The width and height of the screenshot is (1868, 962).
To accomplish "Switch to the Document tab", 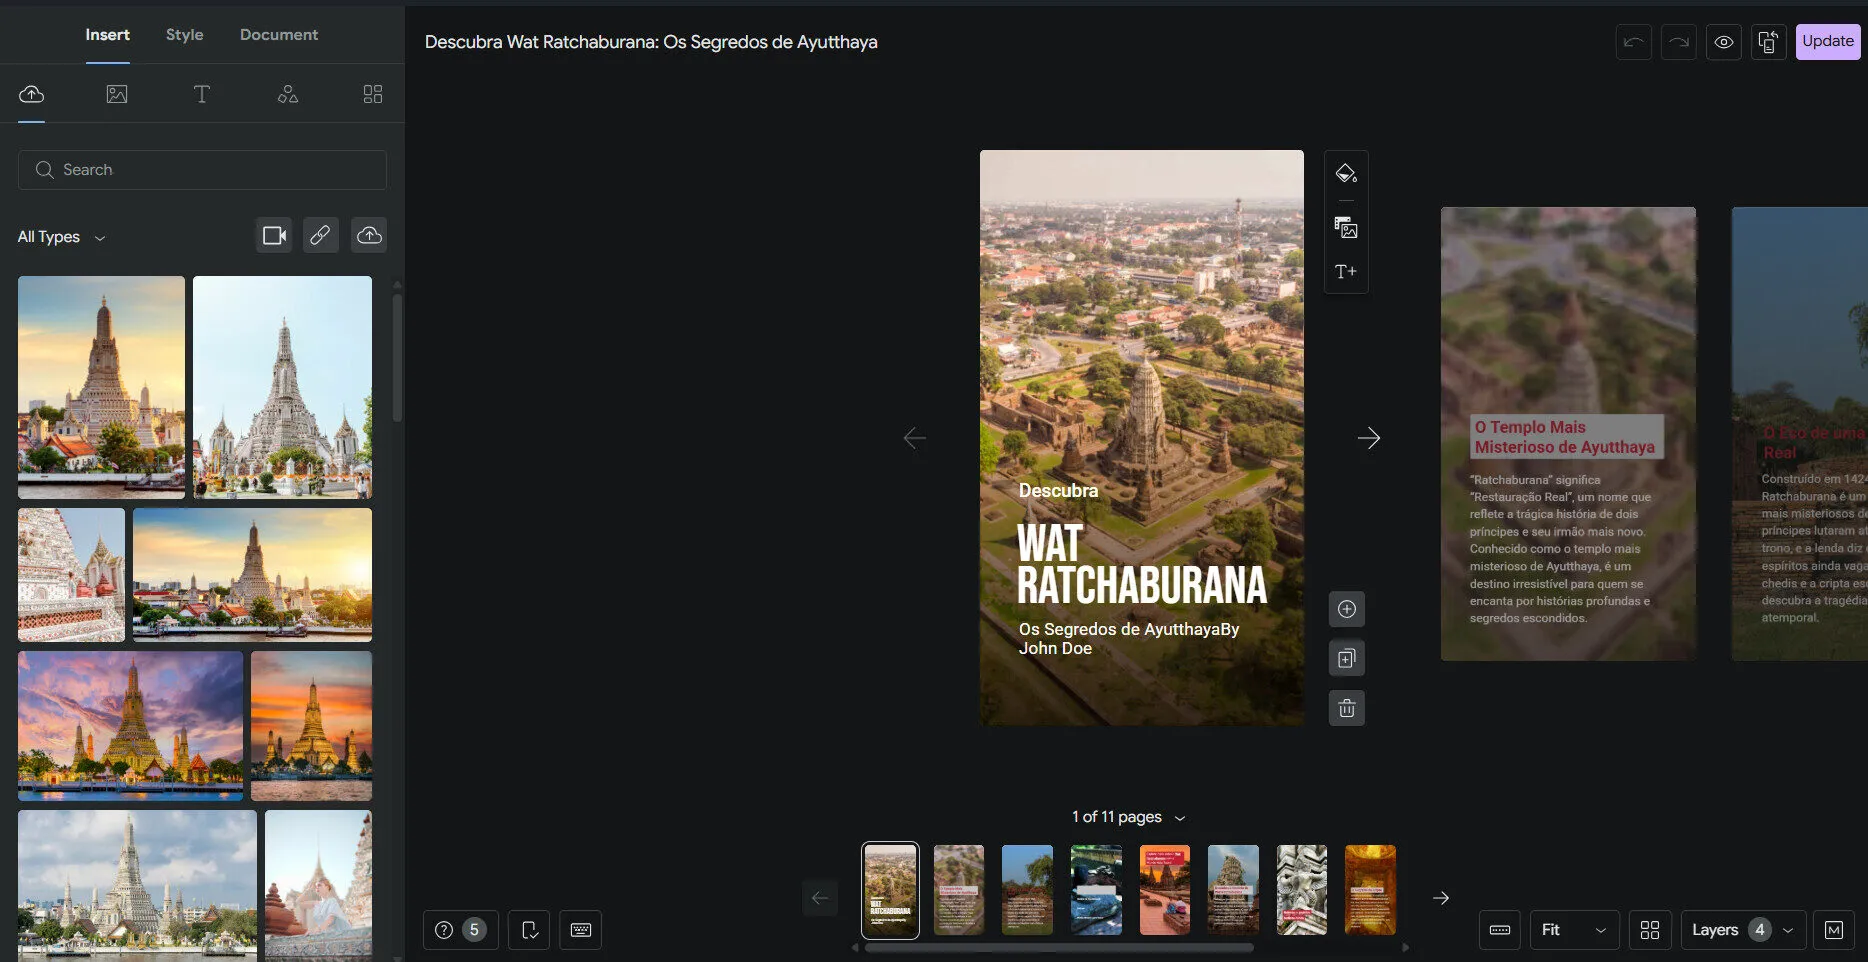I will (279, 34).
